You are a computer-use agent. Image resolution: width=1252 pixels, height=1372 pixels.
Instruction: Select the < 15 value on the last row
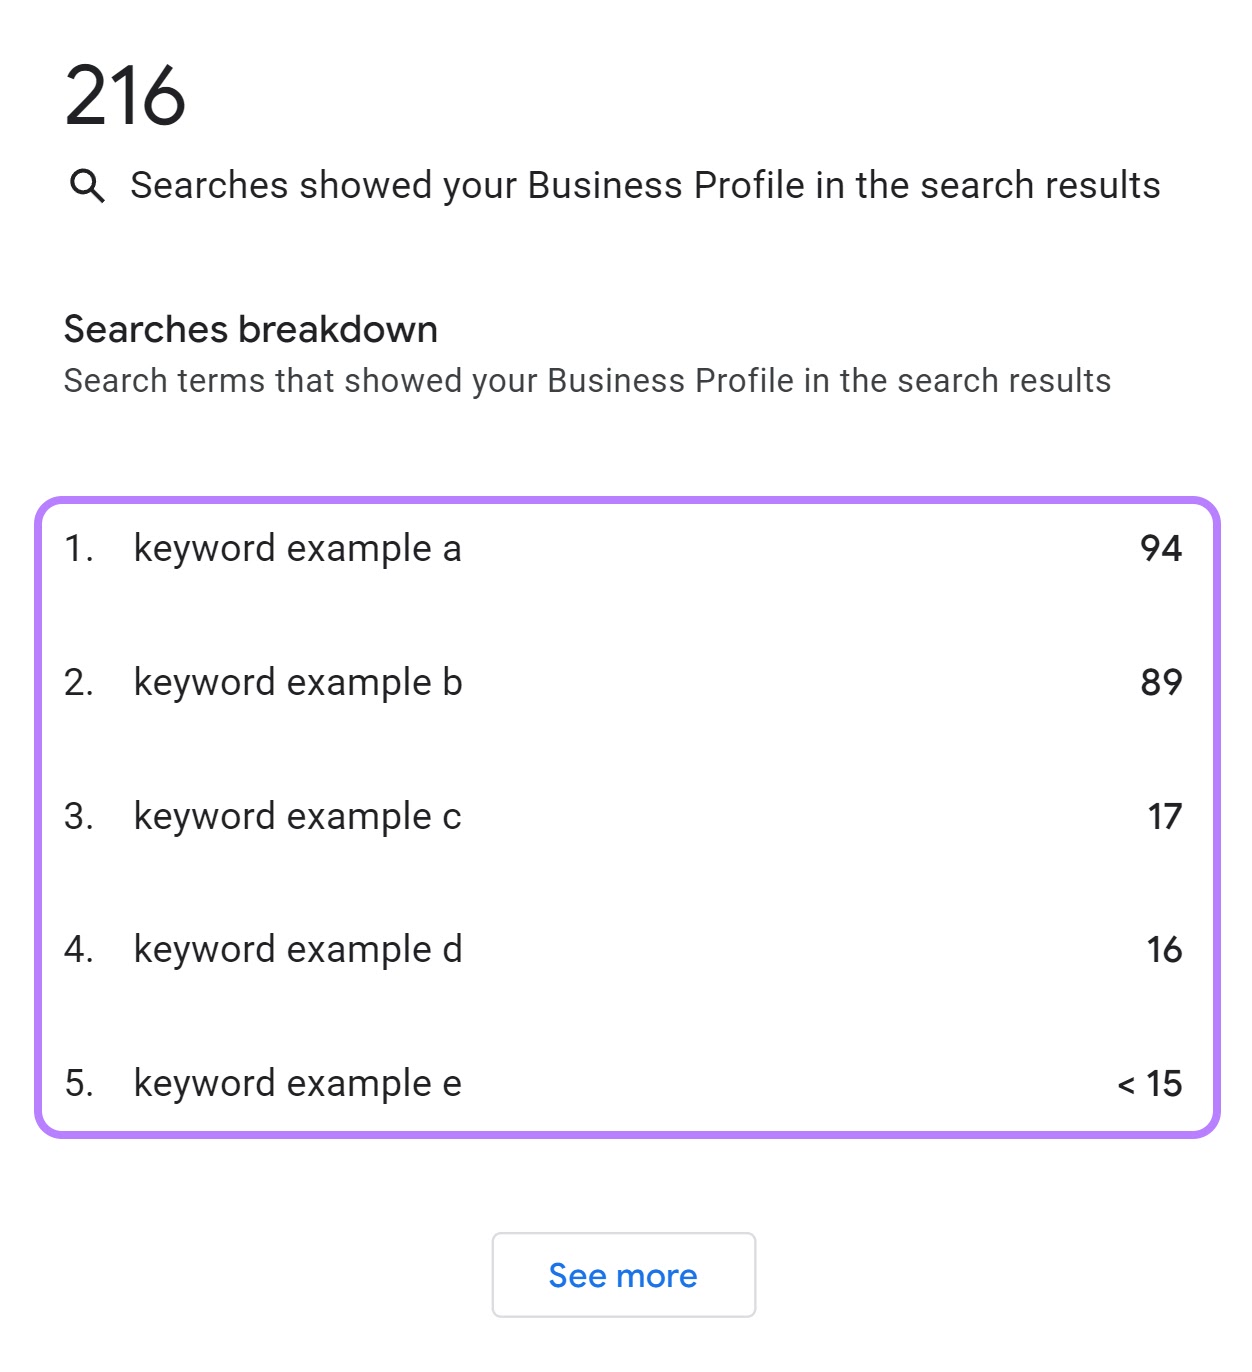[1151, 1083]
